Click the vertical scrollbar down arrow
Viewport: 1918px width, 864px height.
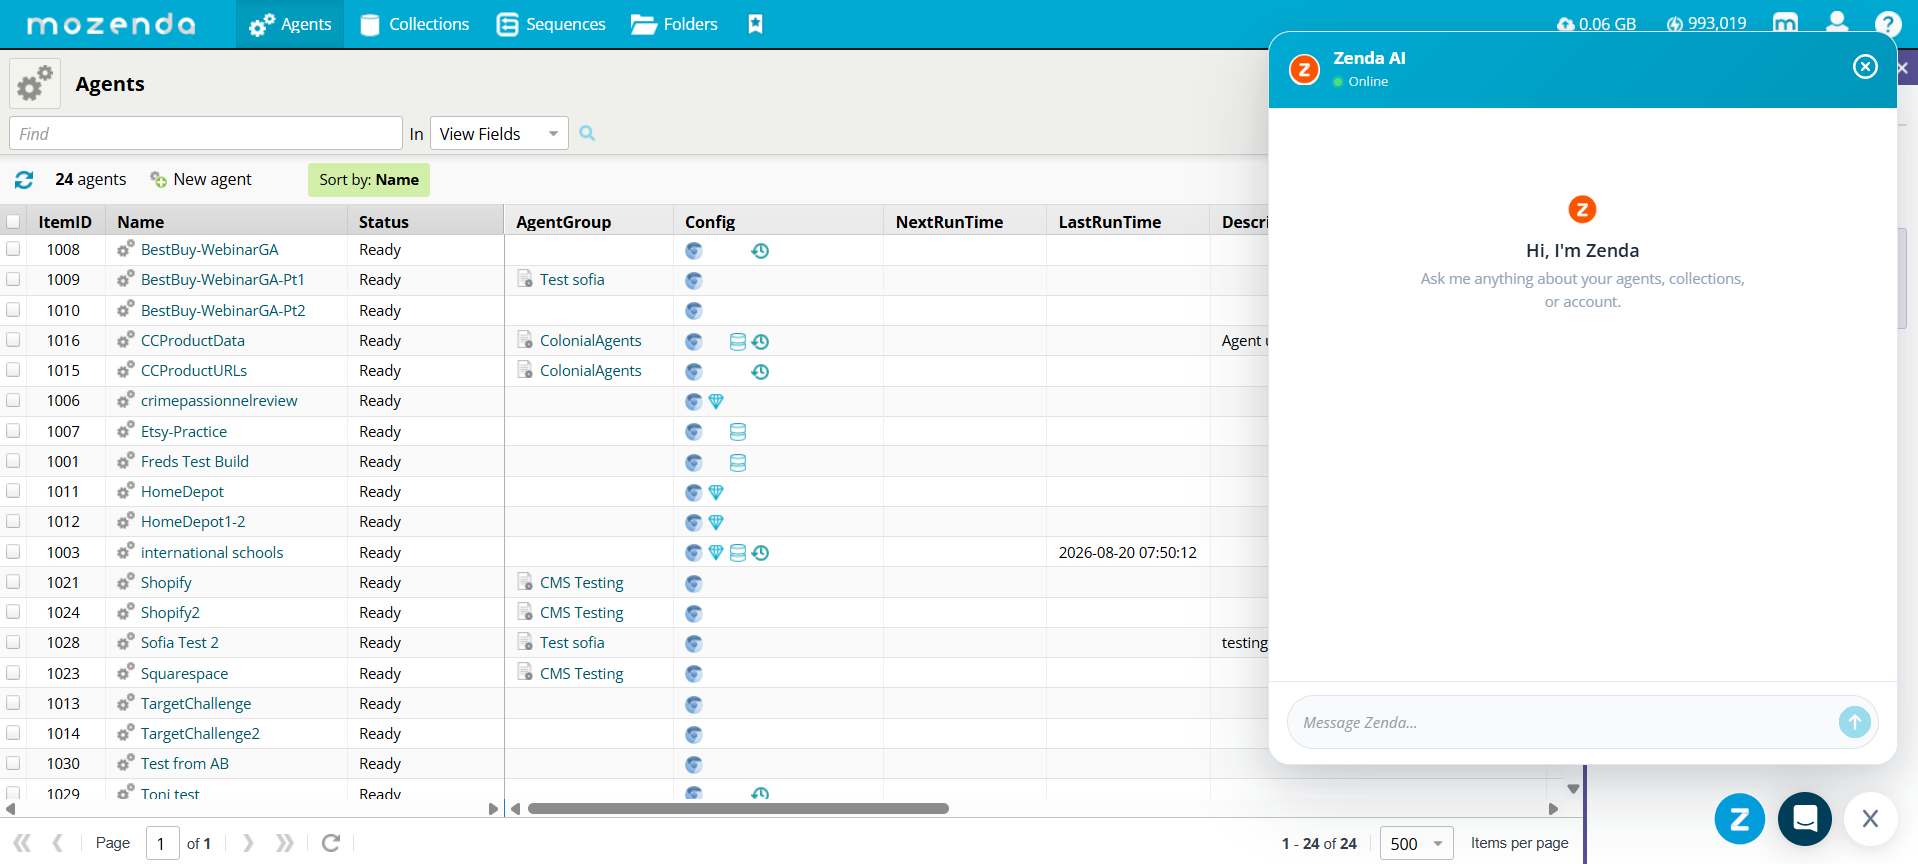1573,789
